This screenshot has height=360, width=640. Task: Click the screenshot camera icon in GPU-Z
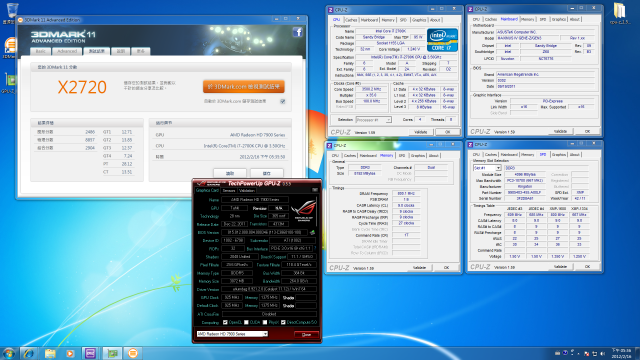(315, 190)
